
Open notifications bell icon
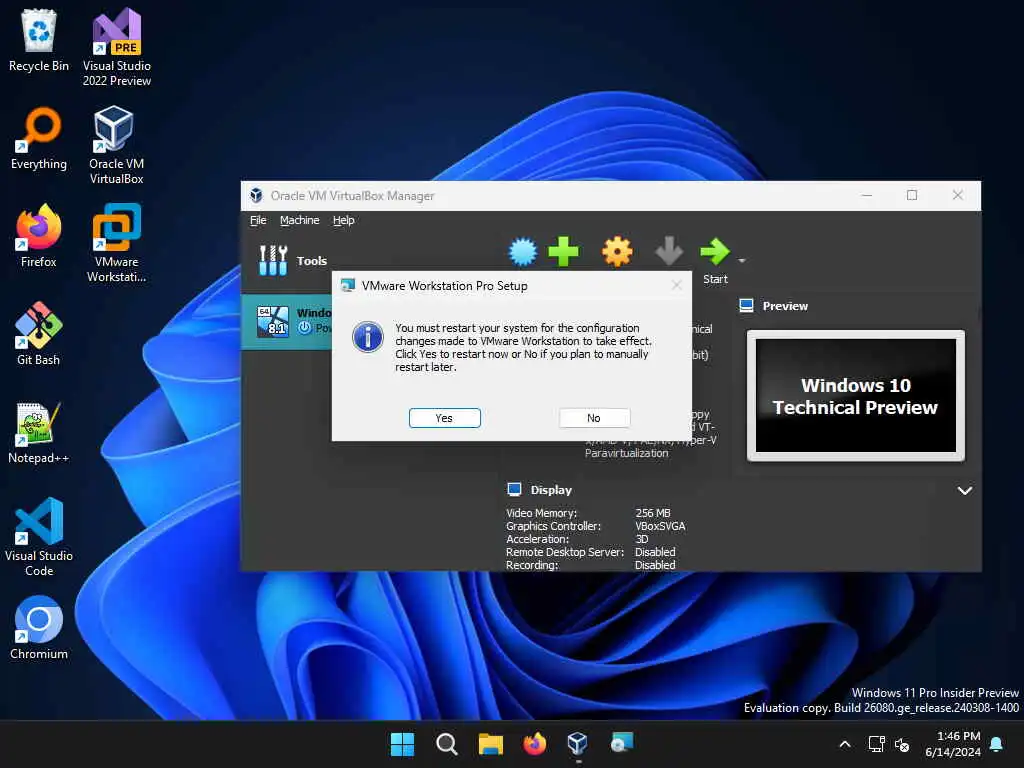click(x=997, y=744)
